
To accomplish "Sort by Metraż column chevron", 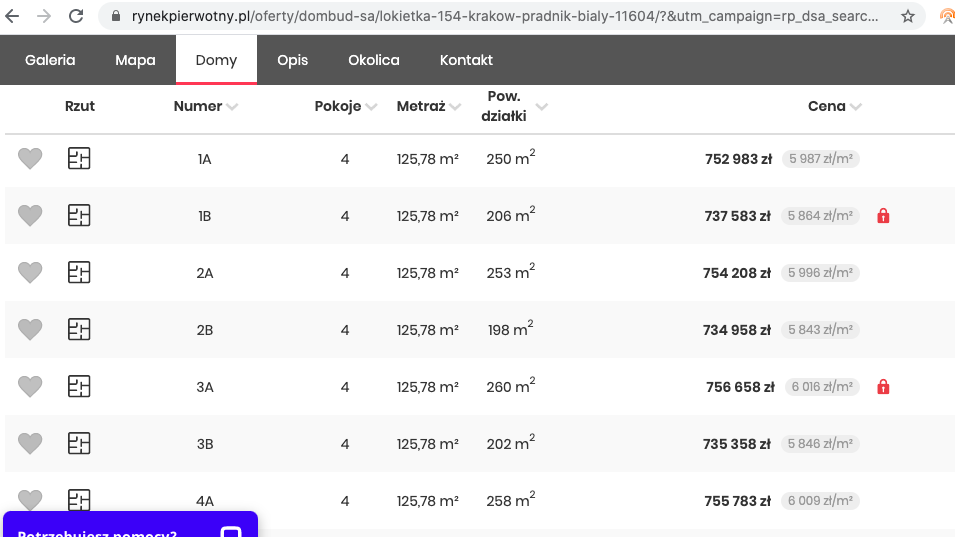I will point(455,107).
